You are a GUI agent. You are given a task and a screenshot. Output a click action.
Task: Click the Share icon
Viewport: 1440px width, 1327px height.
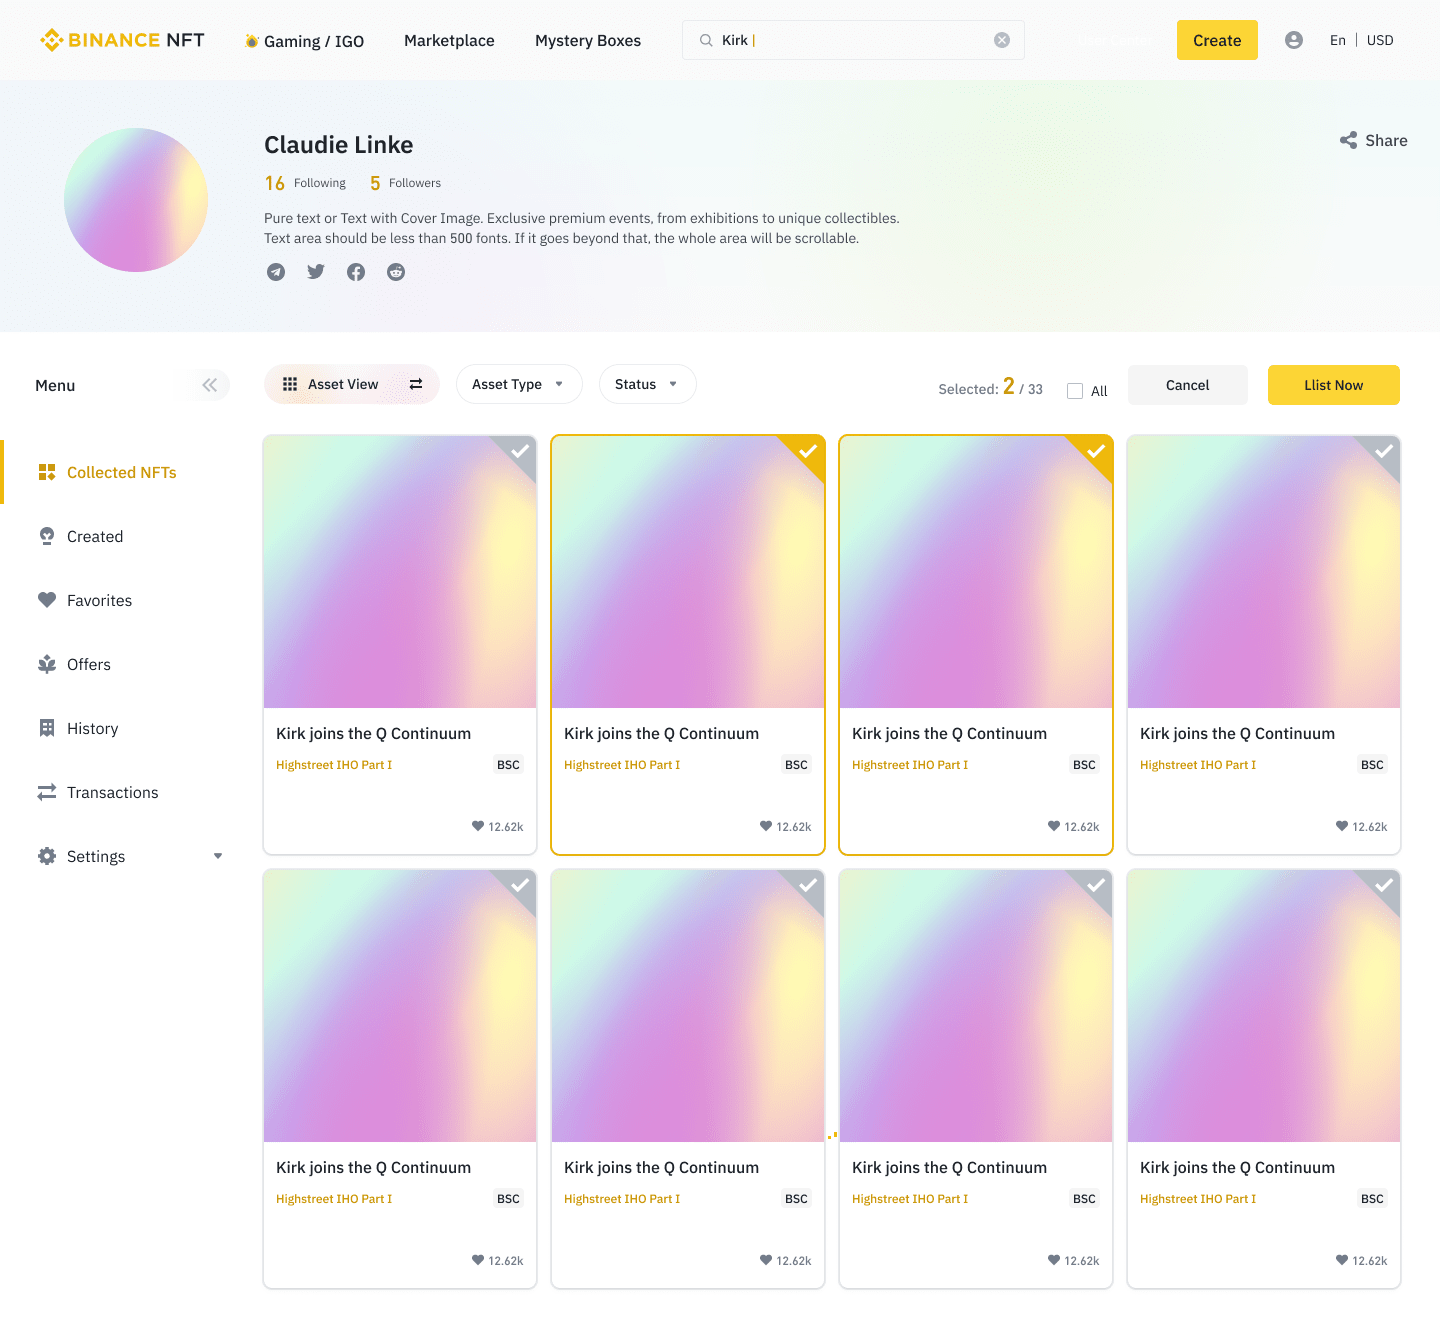point(1349,141)
